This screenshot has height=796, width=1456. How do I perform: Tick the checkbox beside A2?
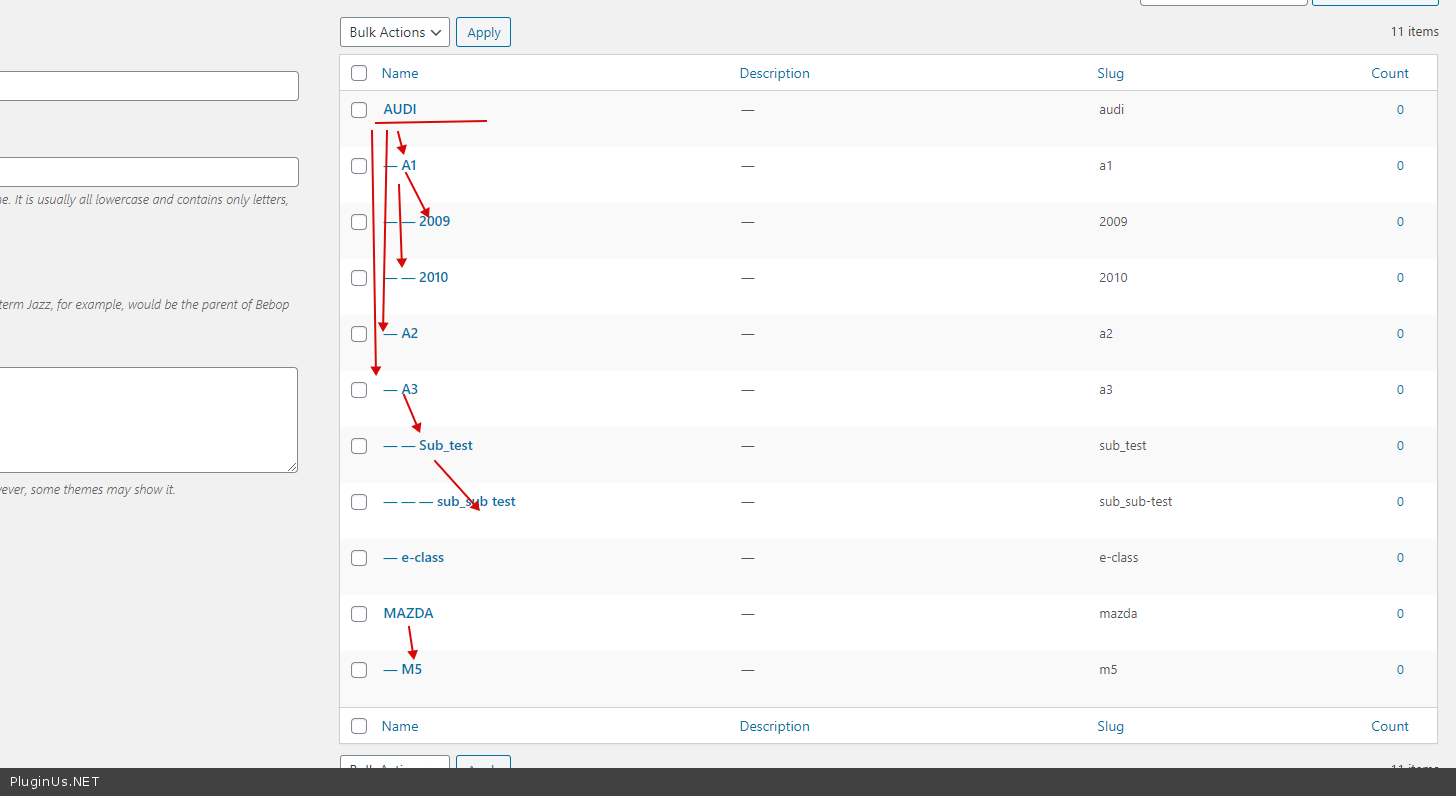click(x=359, y=334)
